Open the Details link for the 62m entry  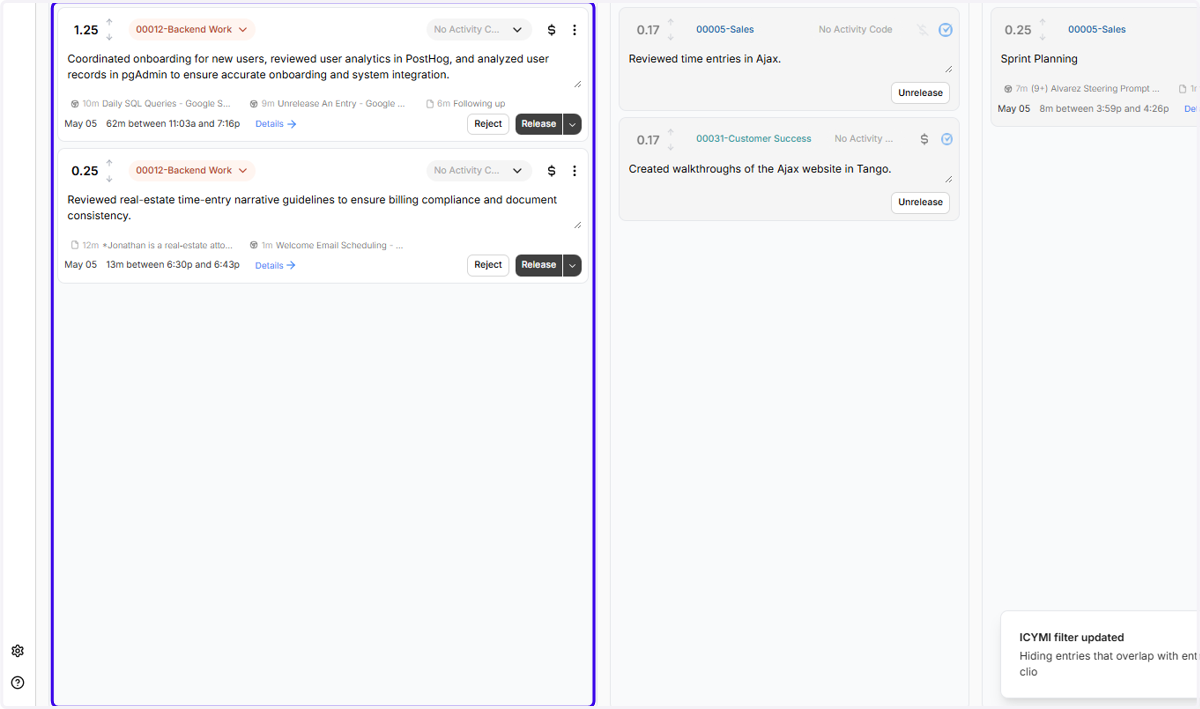(276, 124)
